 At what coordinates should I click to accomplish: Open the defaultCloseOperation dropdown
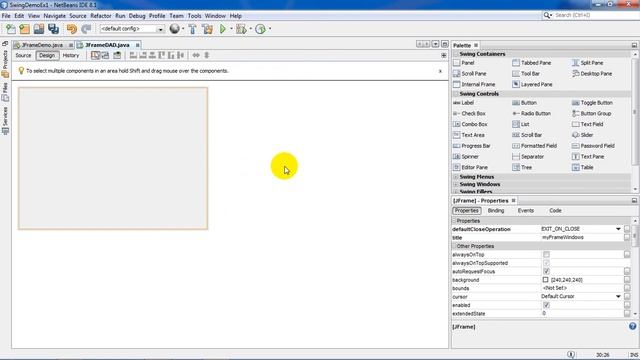[618, 229]
